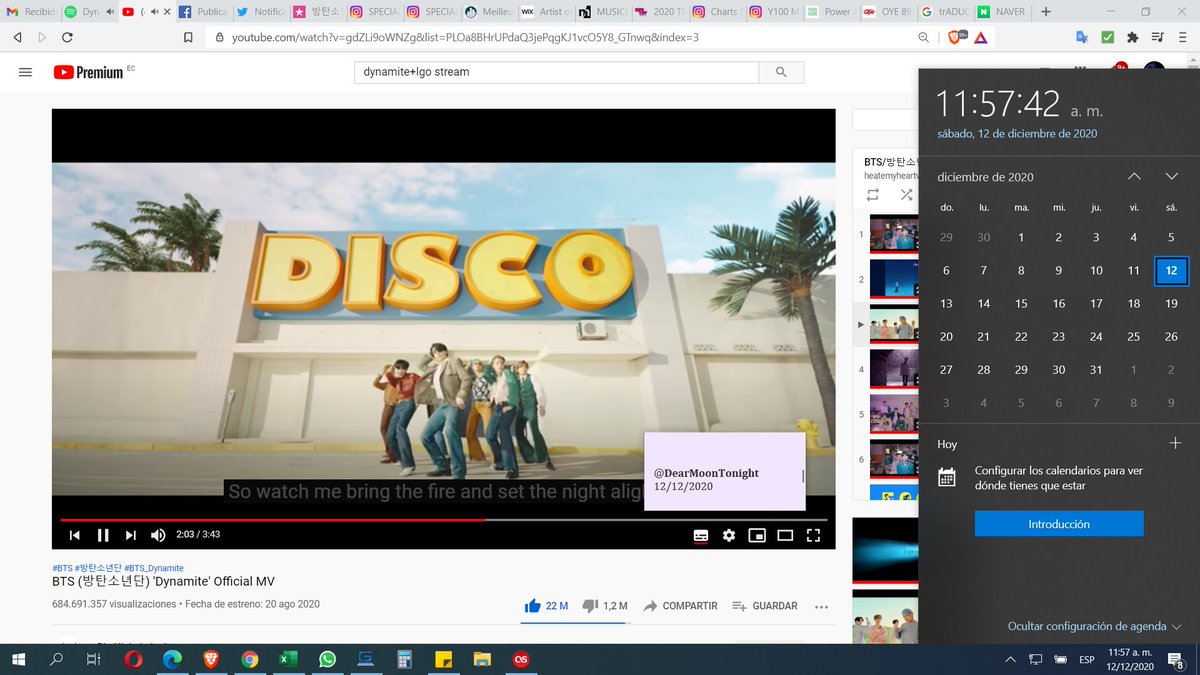Switch to the Facebook Publica tab
1200x675 pixels.
pyautogui.click(x=203, y=12)
